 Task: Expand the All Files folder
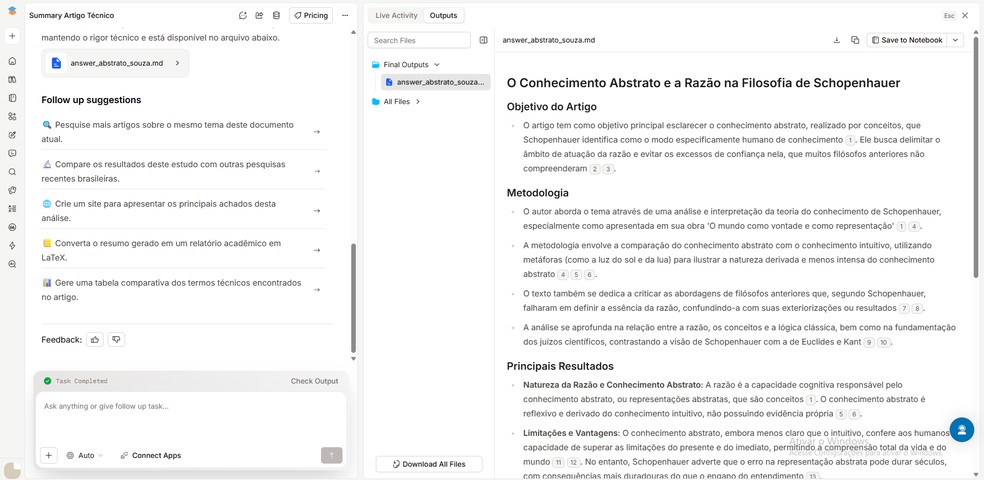click(x=396, y=102)
